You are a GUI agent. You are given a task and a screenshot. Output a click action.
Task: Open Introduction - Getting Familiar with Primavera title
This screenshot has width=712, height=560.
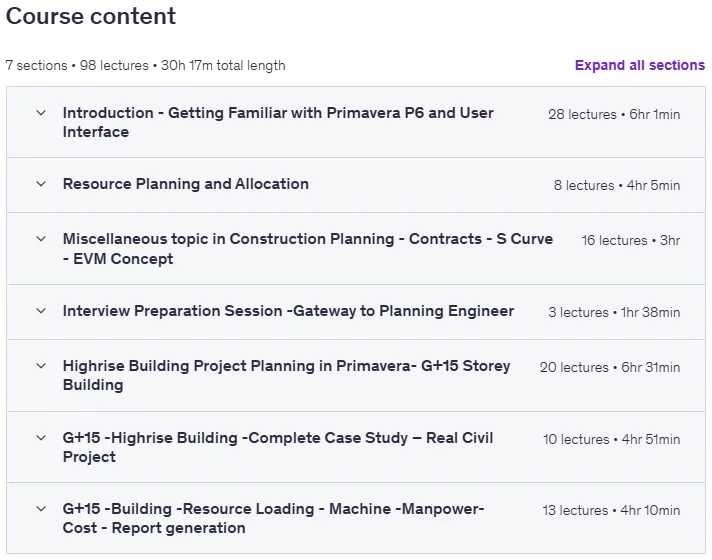point(278,122)
